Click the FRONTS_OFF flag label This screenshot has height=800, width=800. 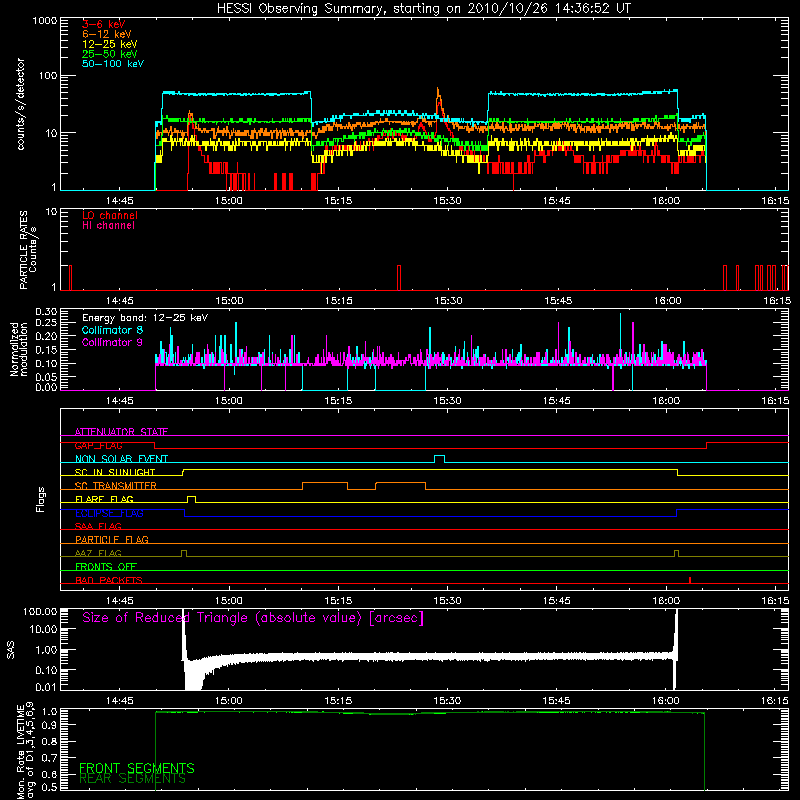(x=106, y=566)
